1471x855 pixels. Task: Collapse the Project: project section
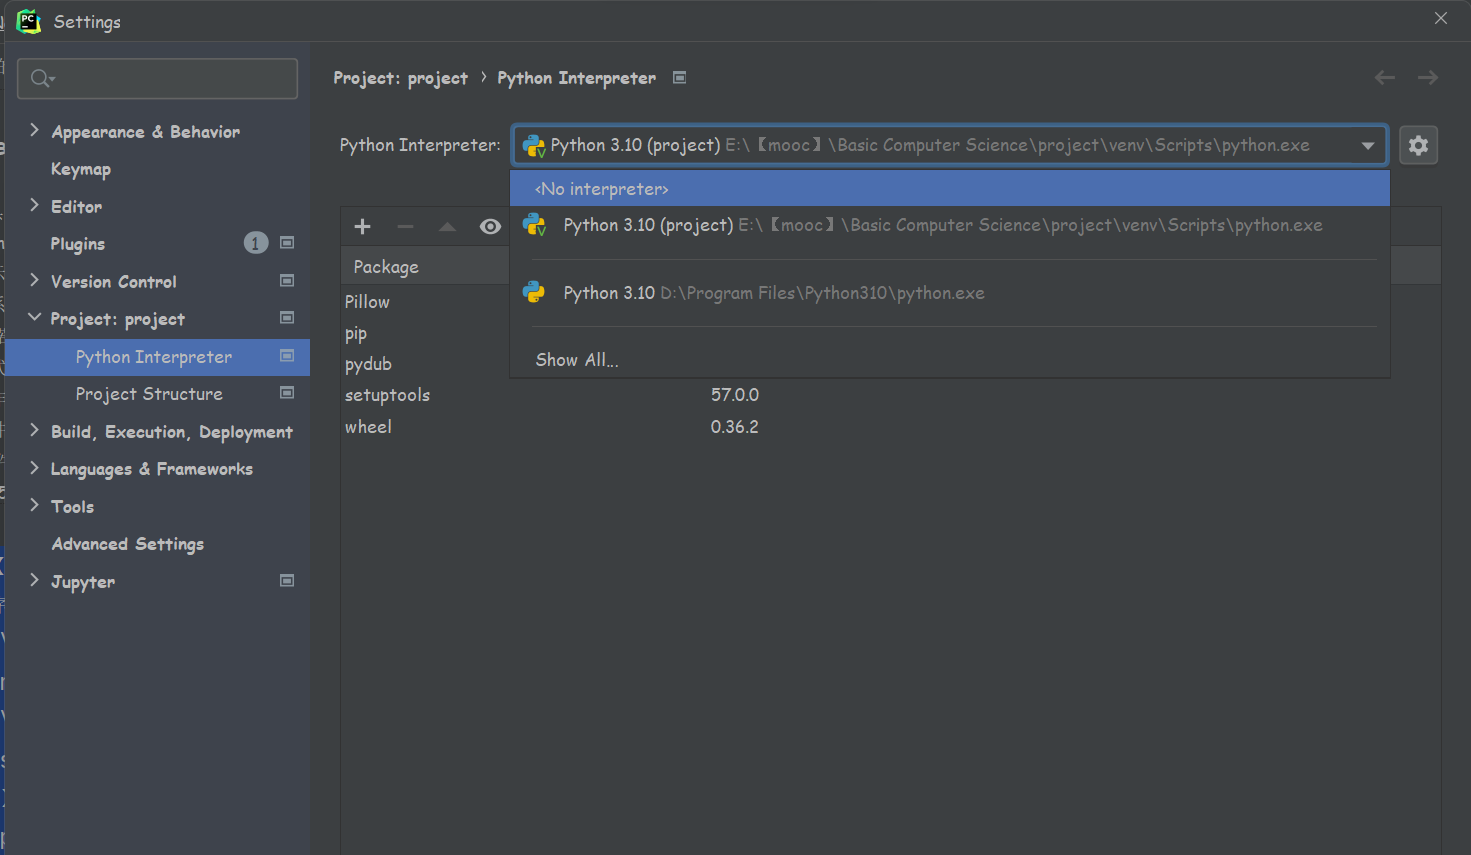[34, 317]
